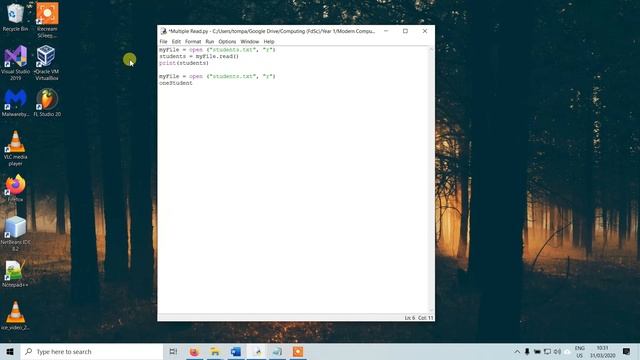640x360 pixels.
Task: Click the network tray icon
Action: 547,351
